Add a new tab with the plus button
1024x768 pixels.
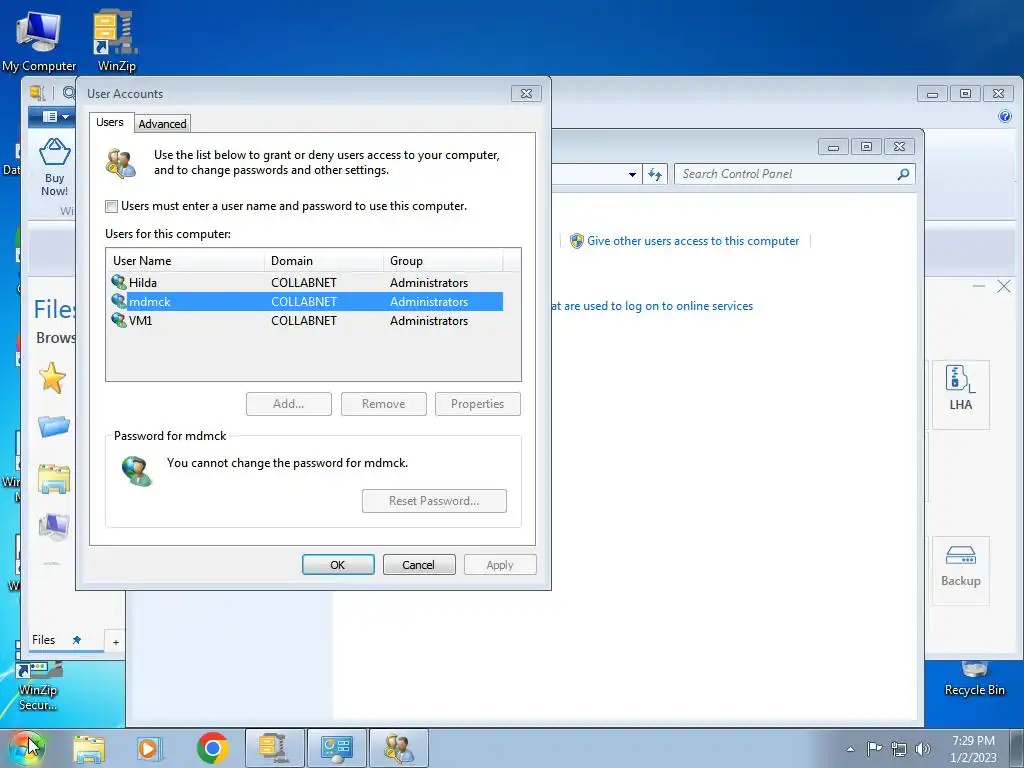pyautogui.click(x=116, y=642)
